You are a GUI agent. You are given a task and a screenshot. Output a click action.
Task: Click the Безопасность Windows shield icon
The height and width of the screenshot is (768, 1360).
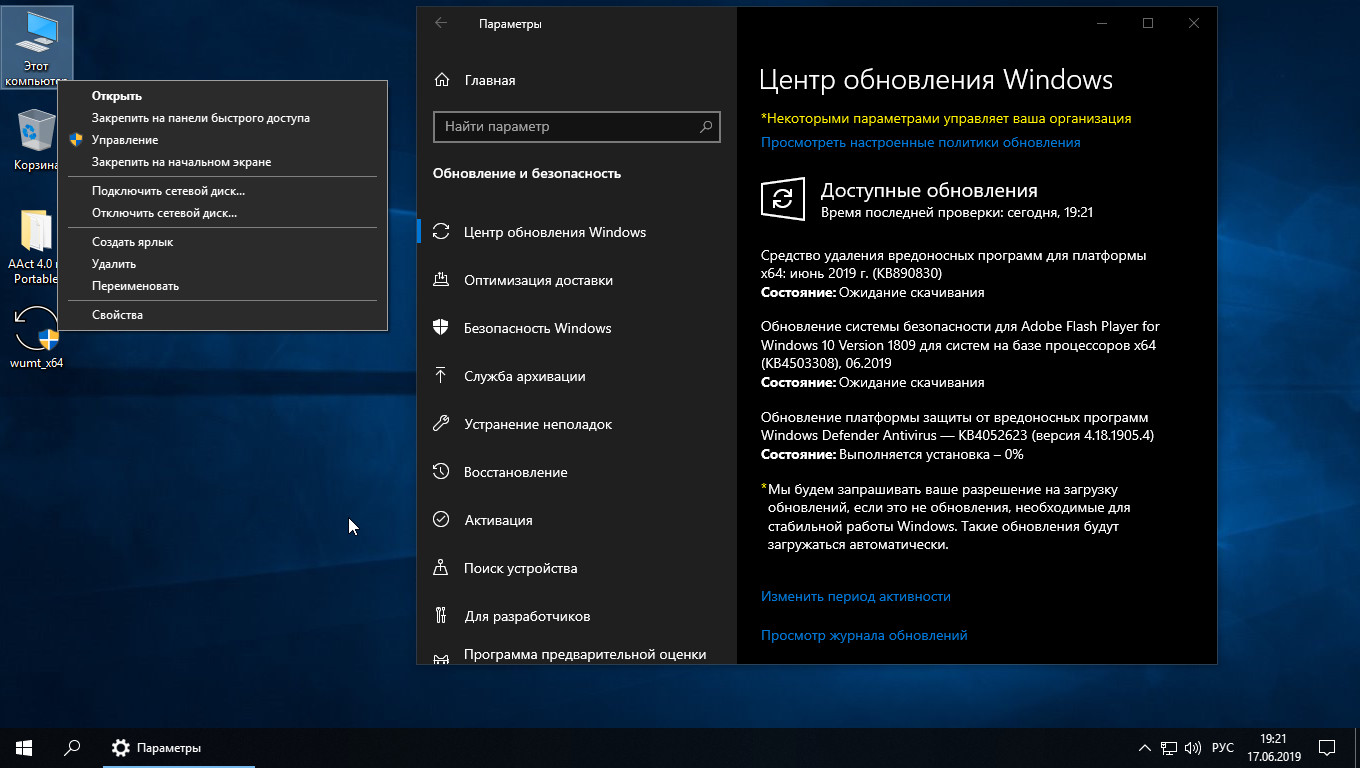[x=441, y=328]
